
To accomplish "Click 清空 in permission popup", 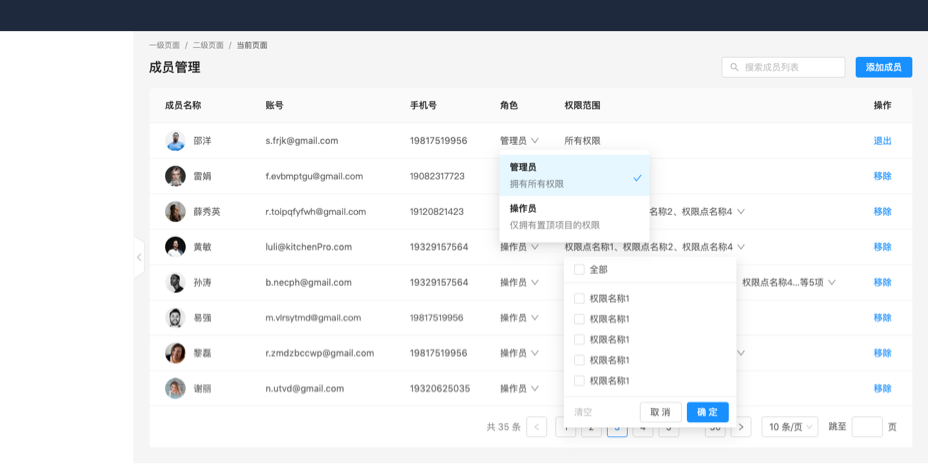I will [583, 412].
